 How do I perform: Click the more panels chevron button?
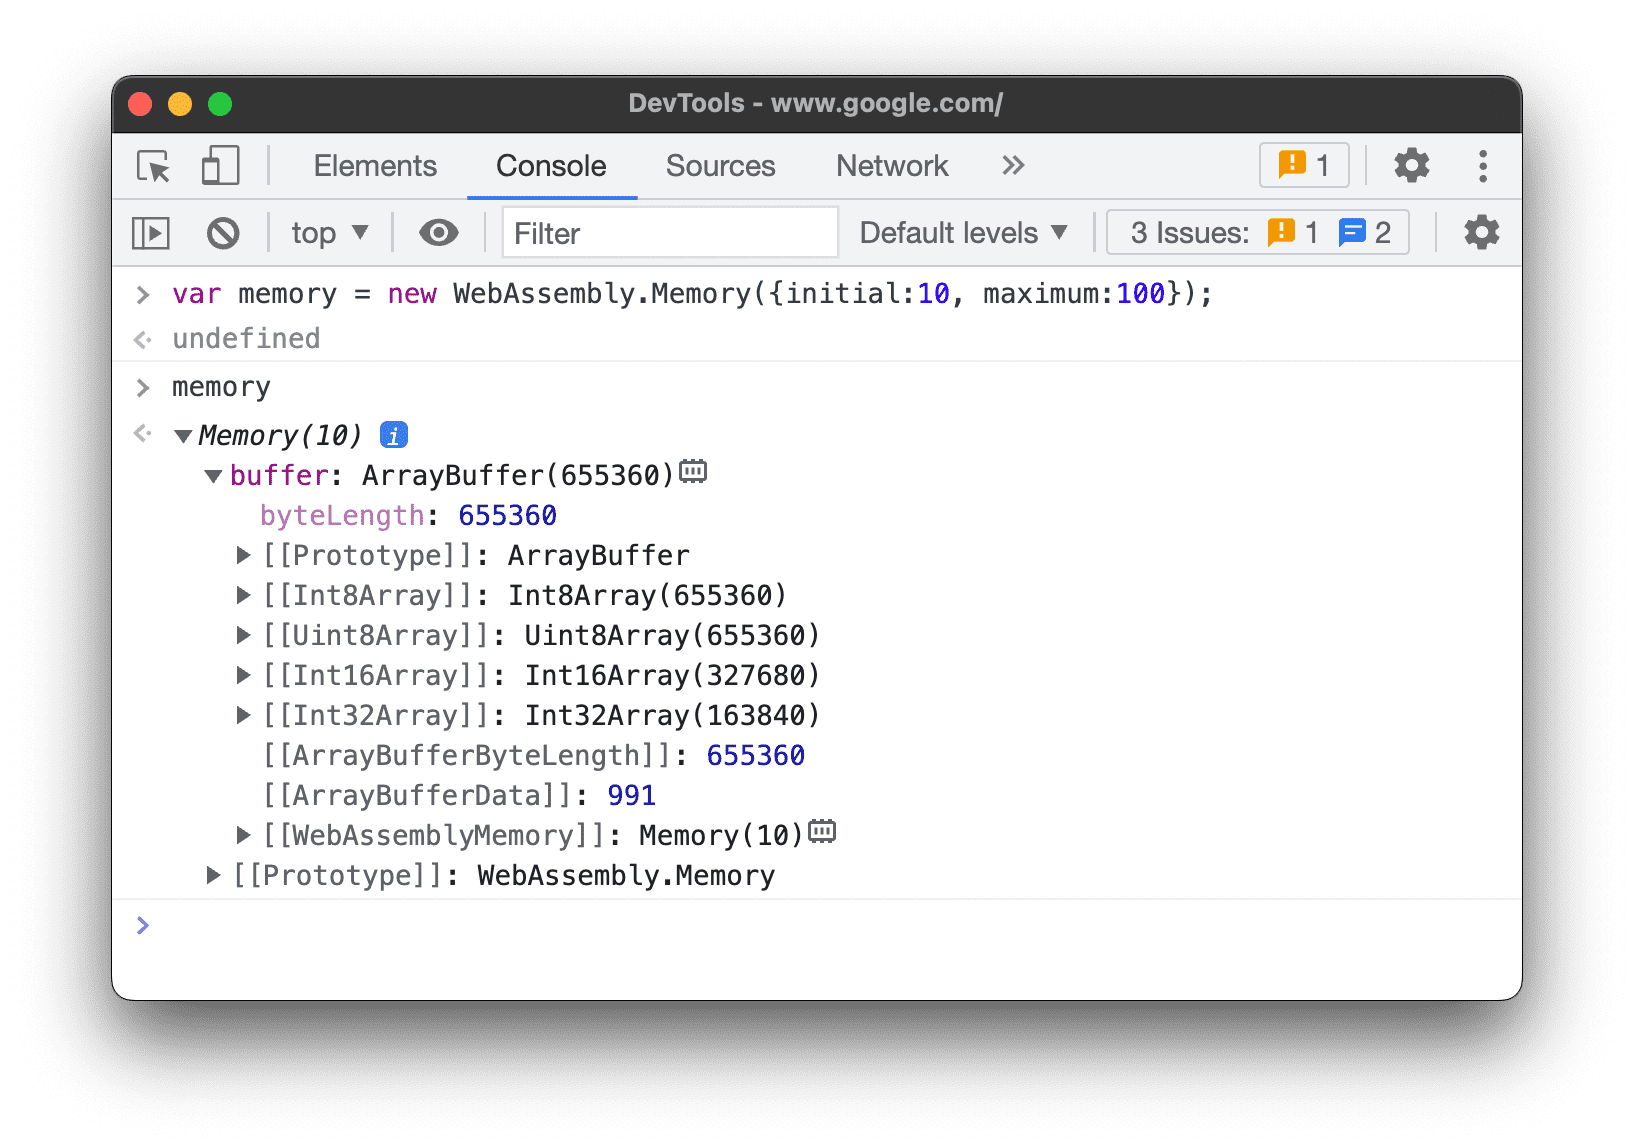[x=1012, y=166]
